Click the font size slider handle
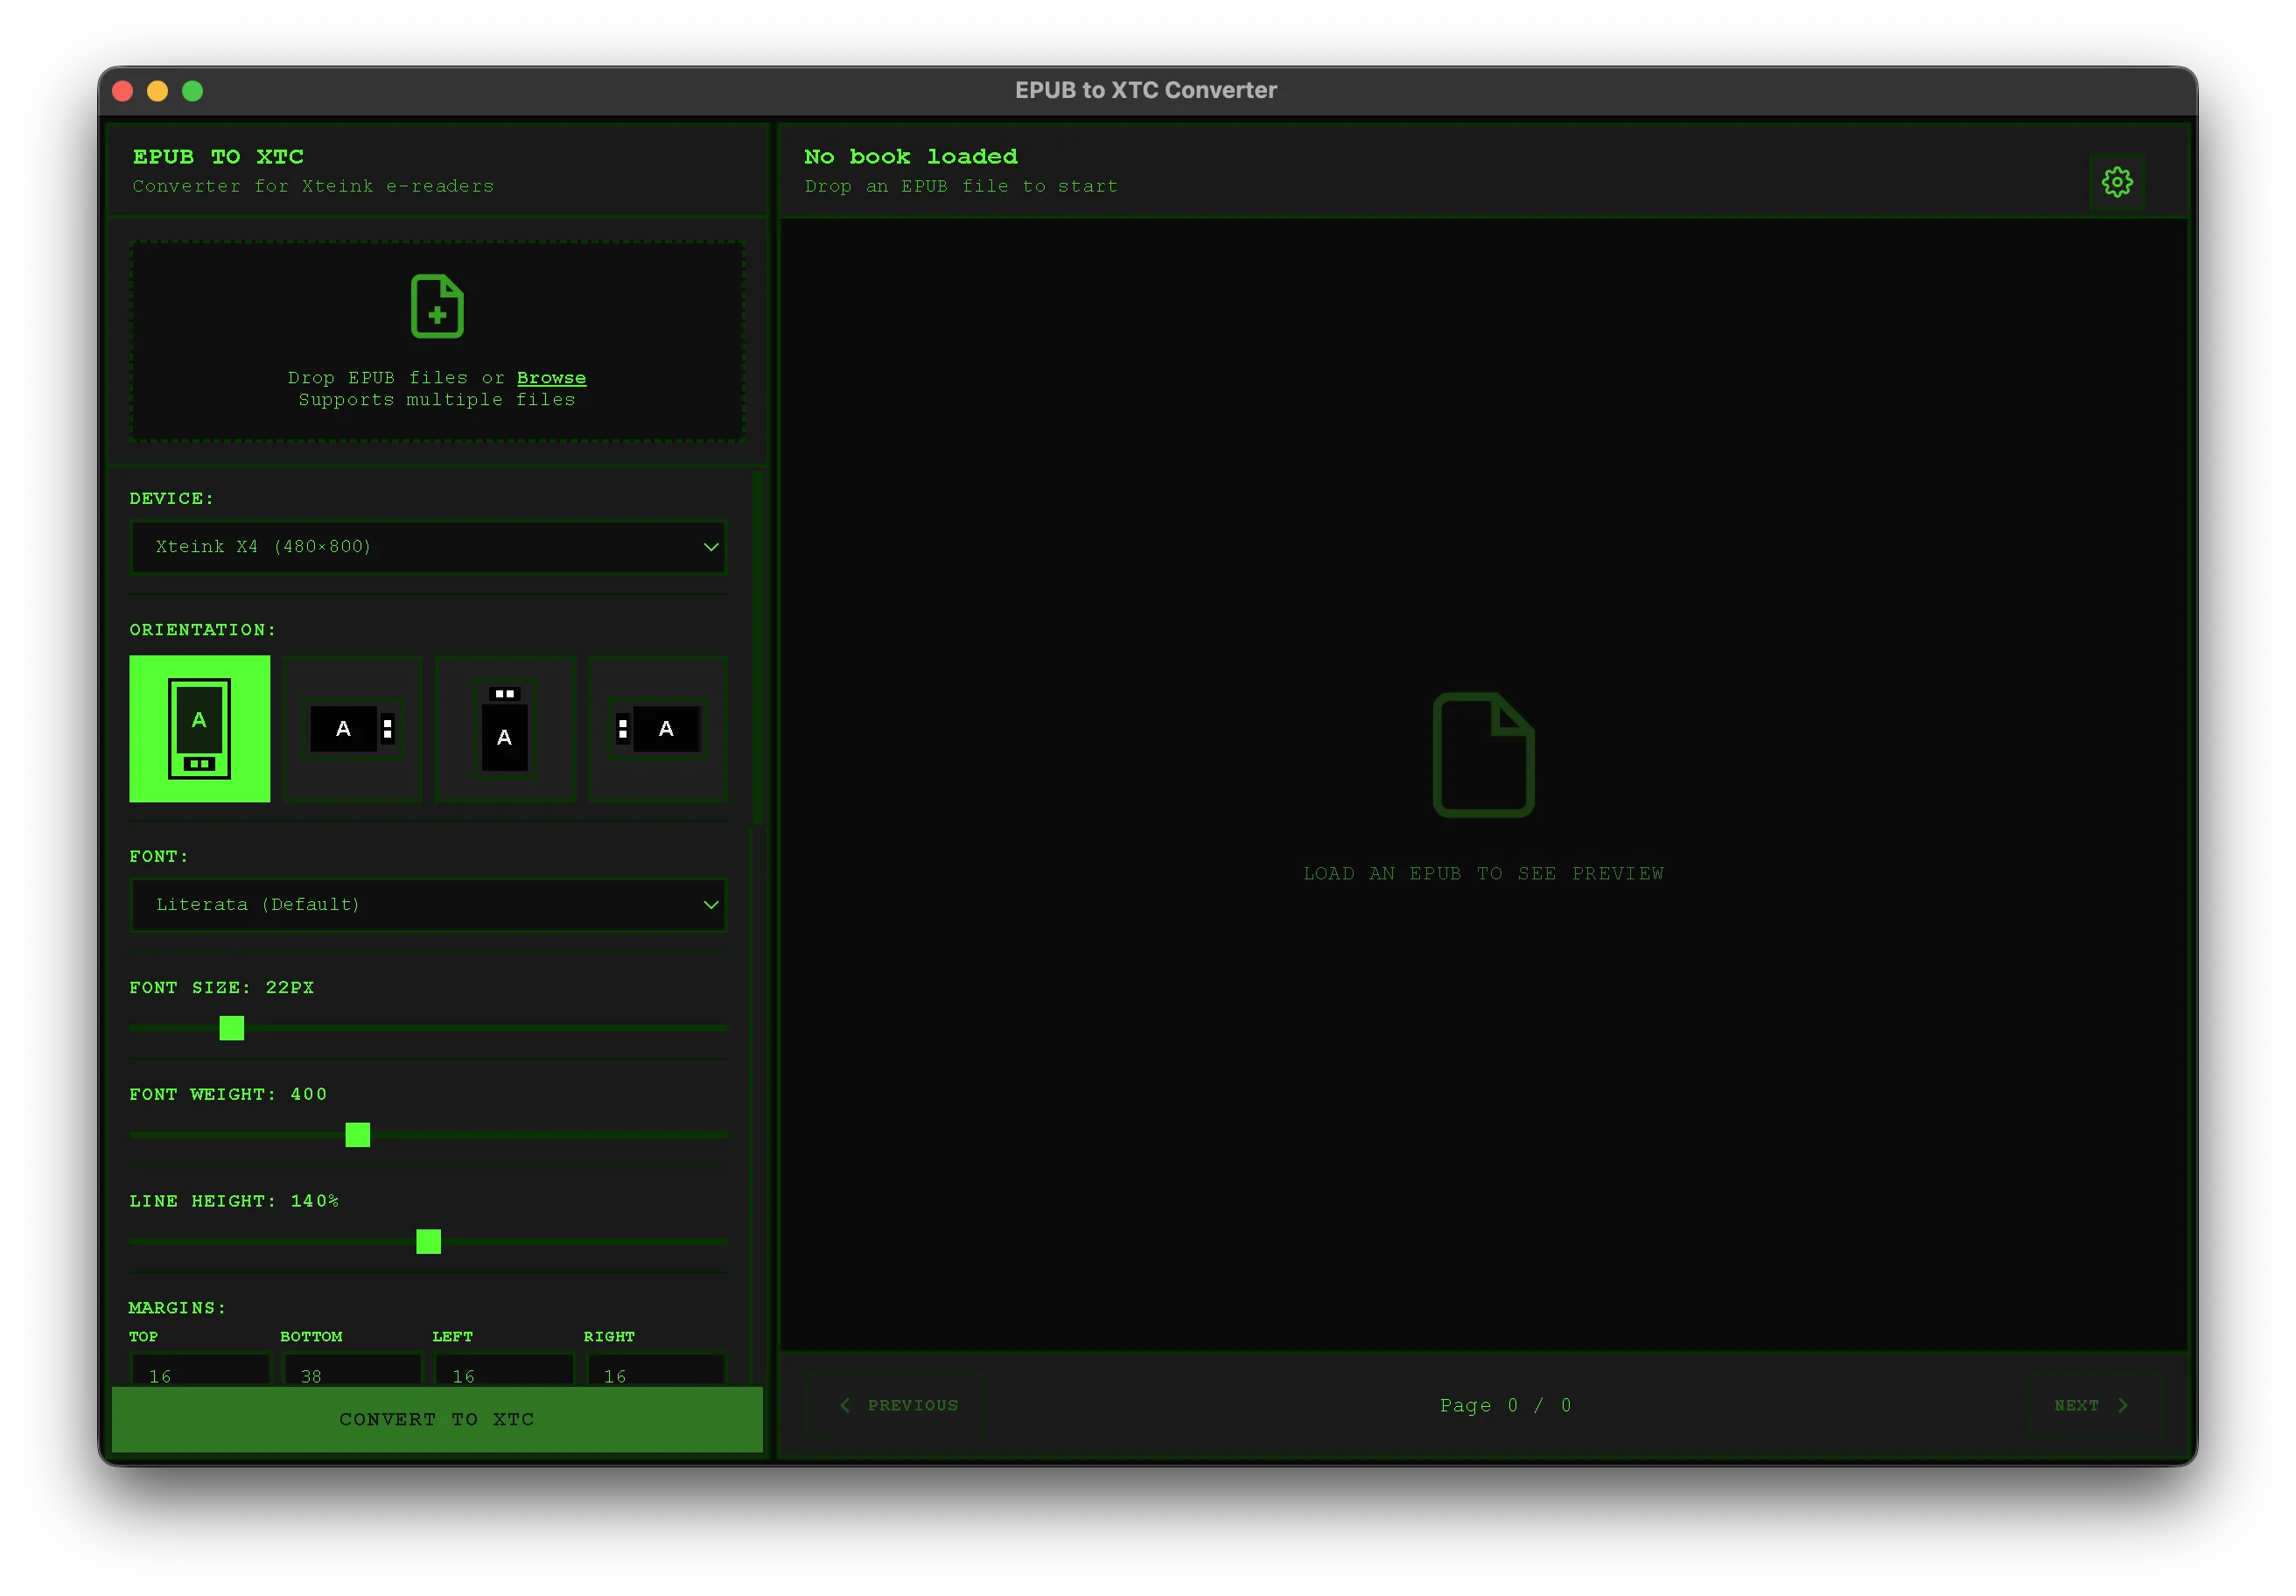The height and width of the screenshot is (1596, 2296). (x=231, y=1028)
